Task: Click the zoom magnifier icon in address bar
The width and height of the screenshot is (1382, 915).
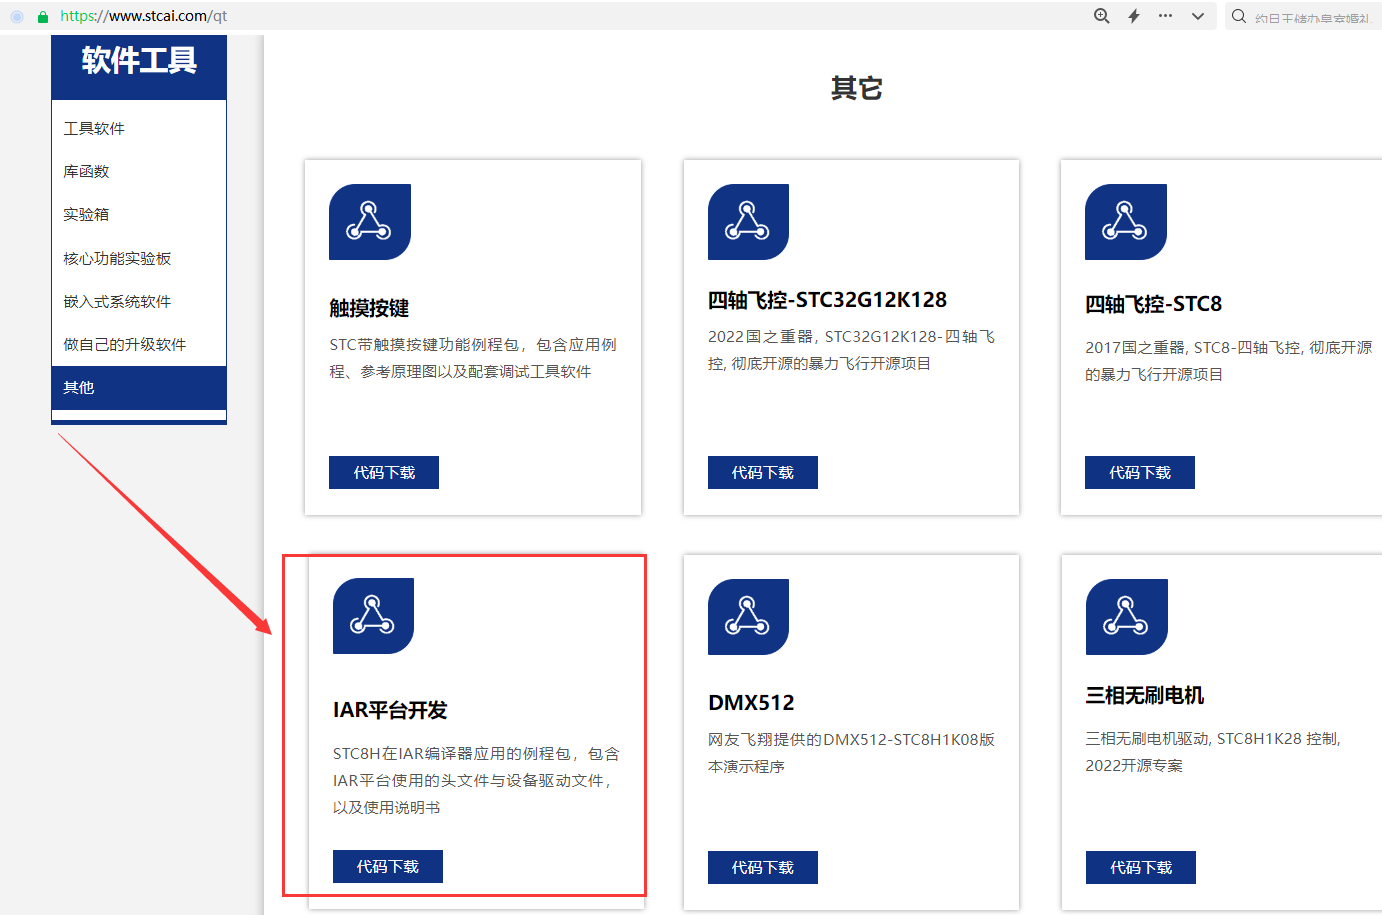Action: pos(1102,16)
